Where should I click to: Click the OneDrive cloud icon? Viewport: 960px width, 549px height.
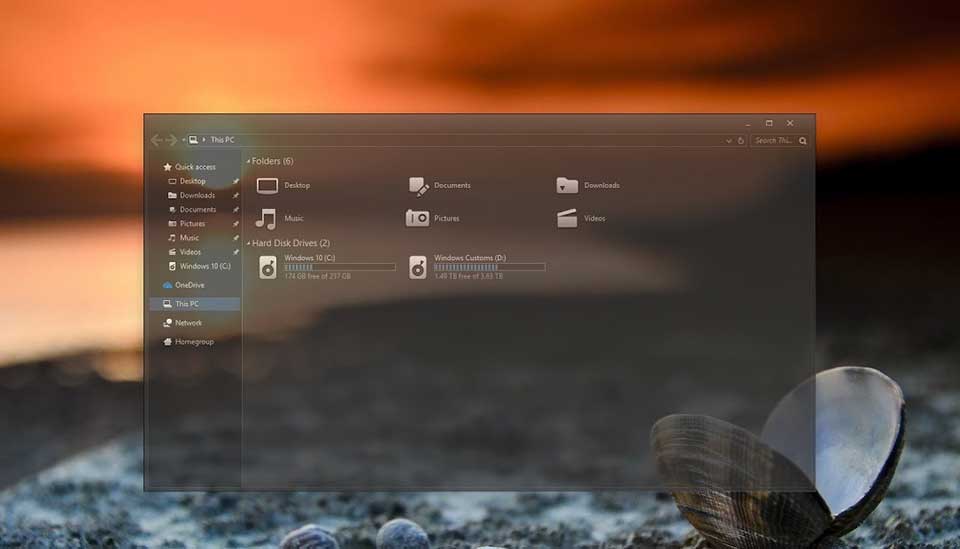point(167,285)
